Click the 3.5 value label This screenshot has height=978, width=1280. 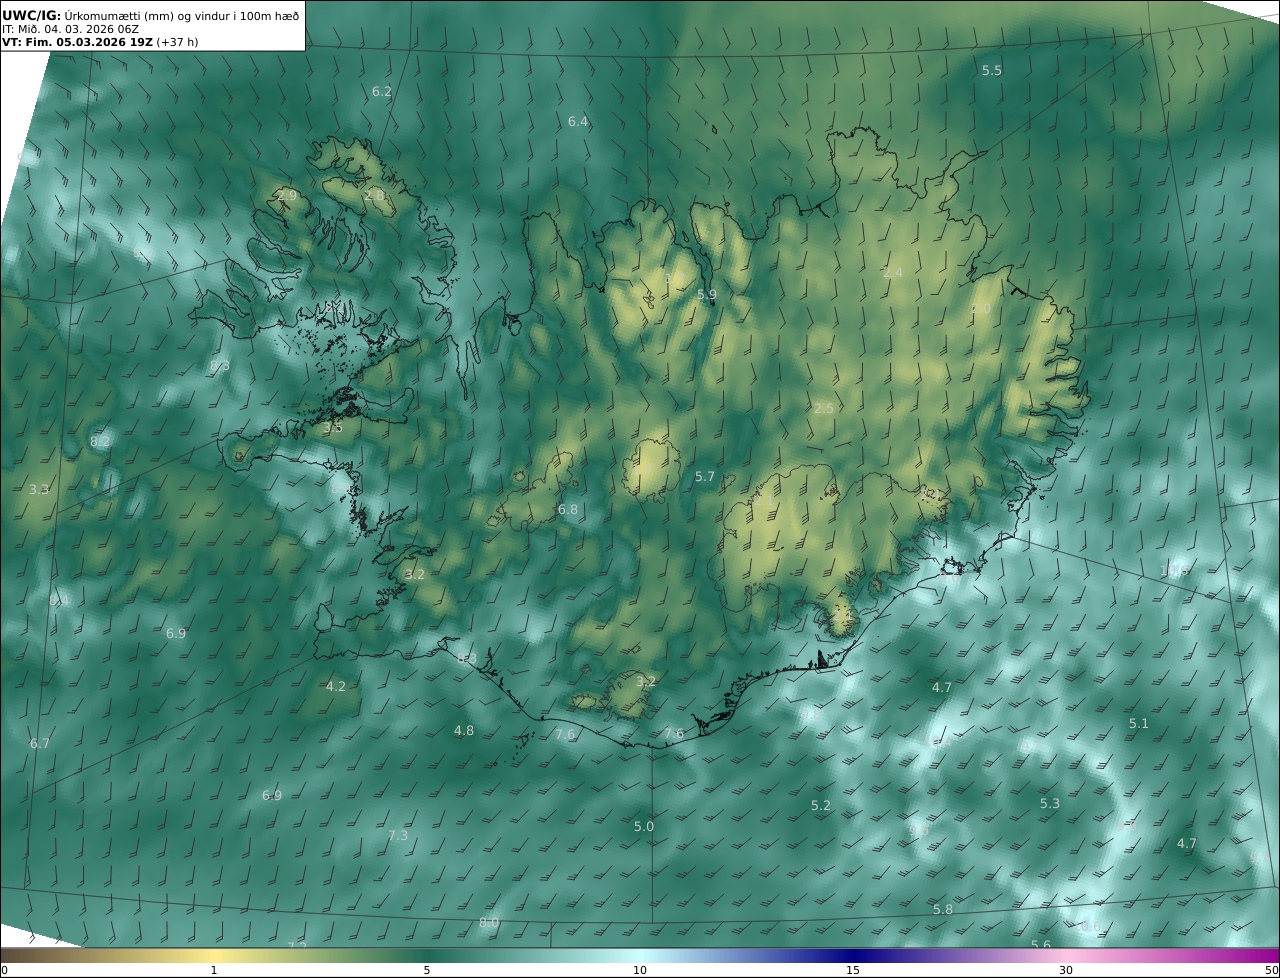coord(333,427)
